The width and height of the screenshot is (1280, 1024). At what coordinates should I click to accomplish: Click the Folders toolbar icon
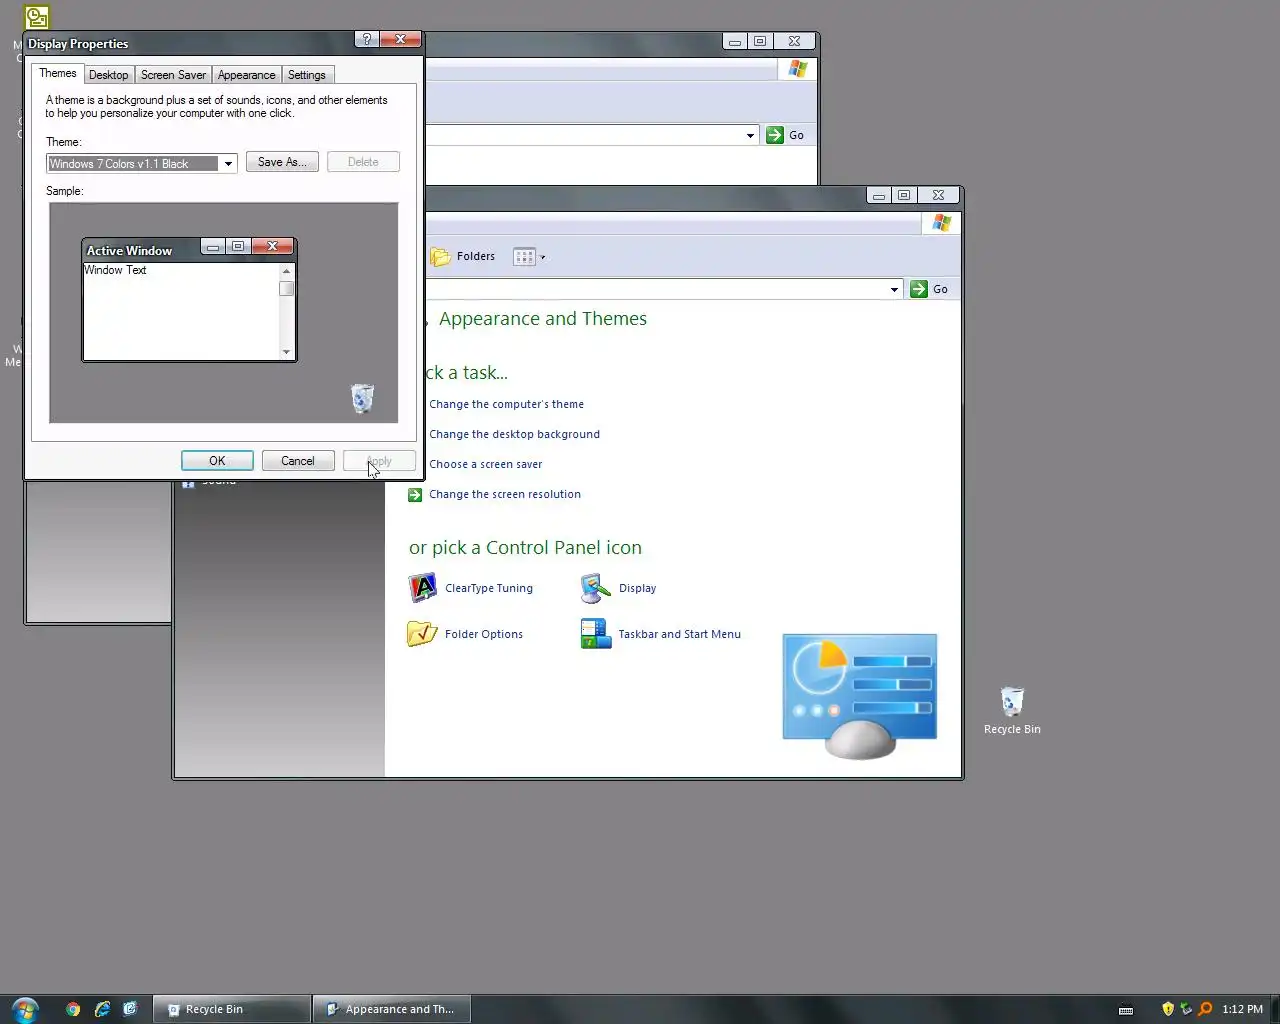[441, 257]
